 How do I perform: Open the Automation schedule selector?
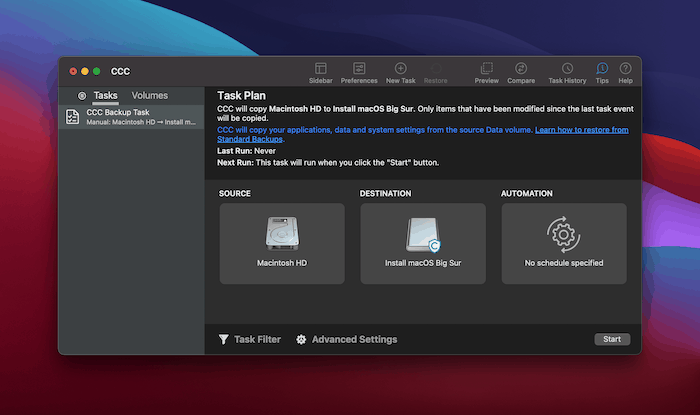tap(563, 241)
